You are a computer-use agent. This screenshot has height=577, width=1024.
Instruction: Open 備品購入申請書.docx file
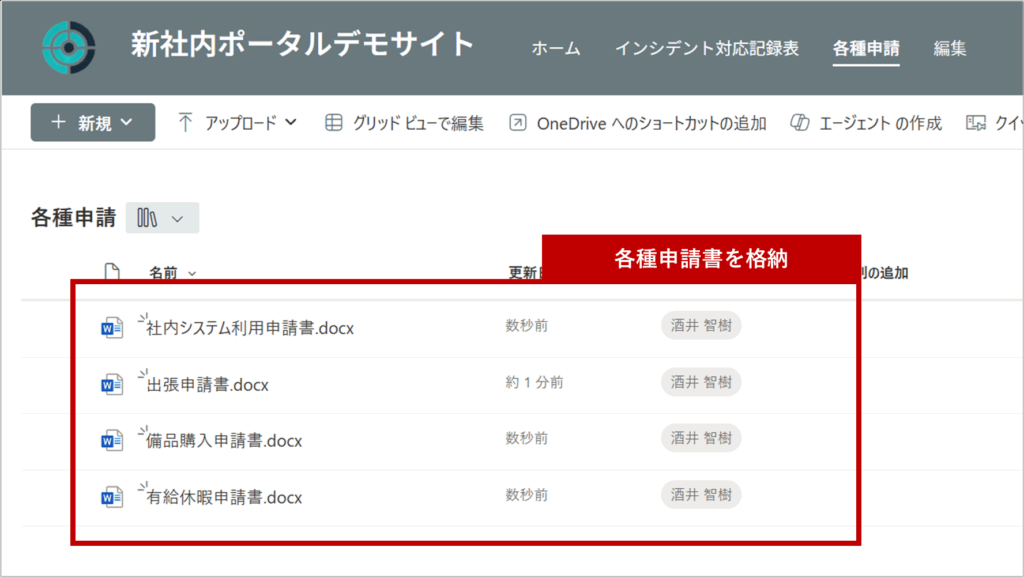point(224,441)
